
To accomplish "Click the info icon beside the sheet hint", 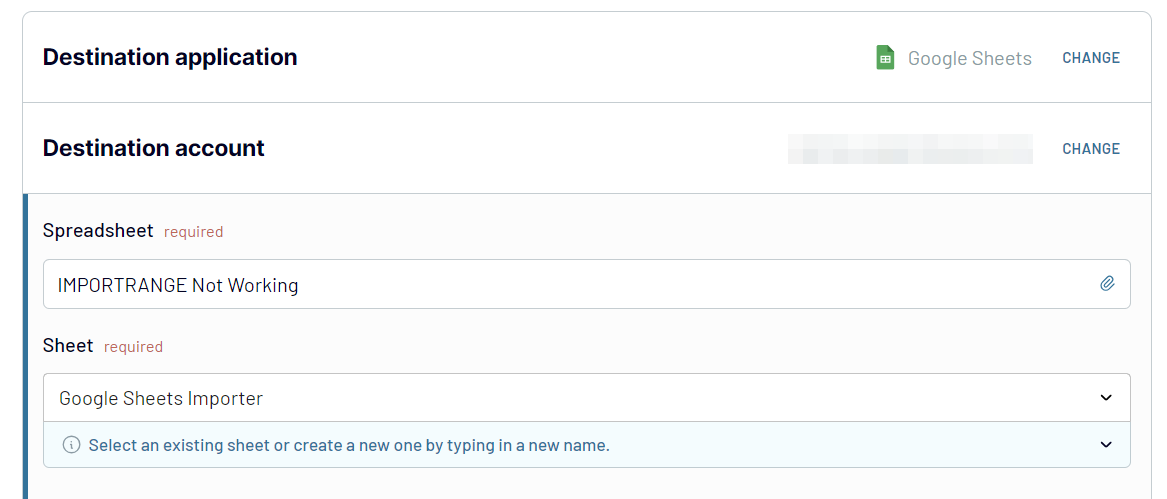I will [71, 445].
